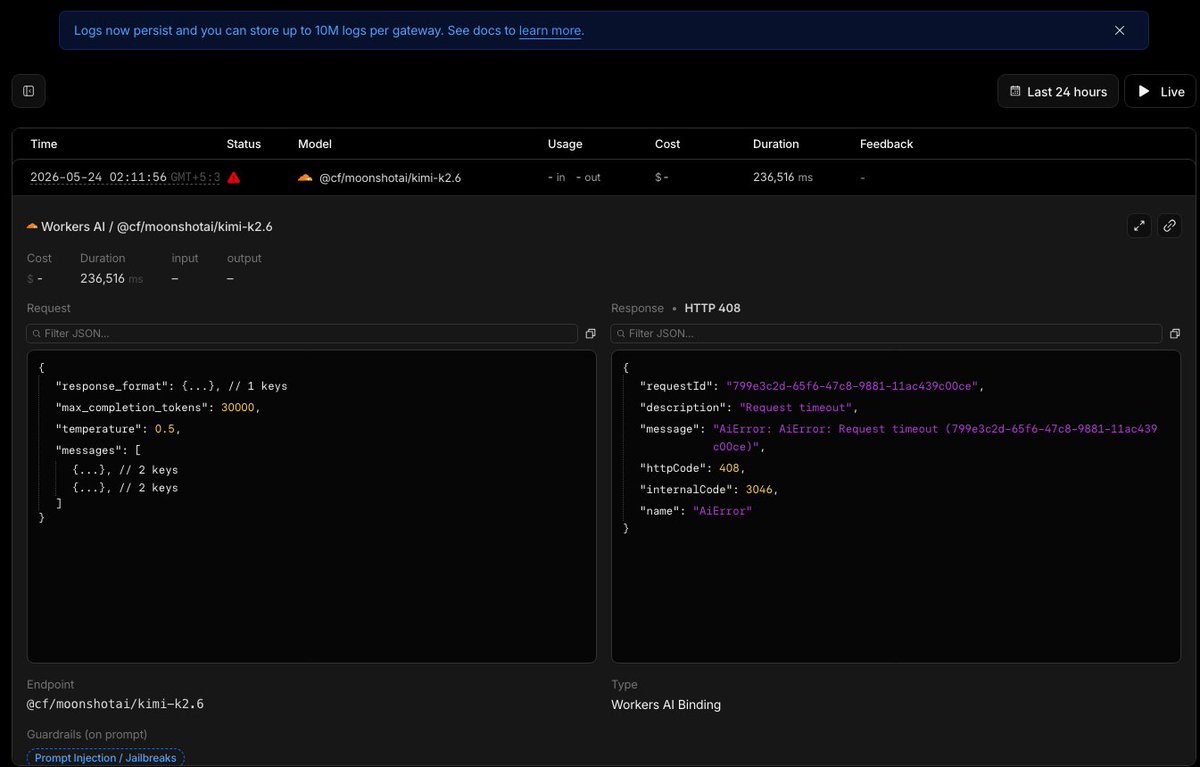The height and width of the screenshot is (767, 1200).
Task: Click the Prompt Injection / Jailbreaks guardrail tag
Action: point(105,758)
